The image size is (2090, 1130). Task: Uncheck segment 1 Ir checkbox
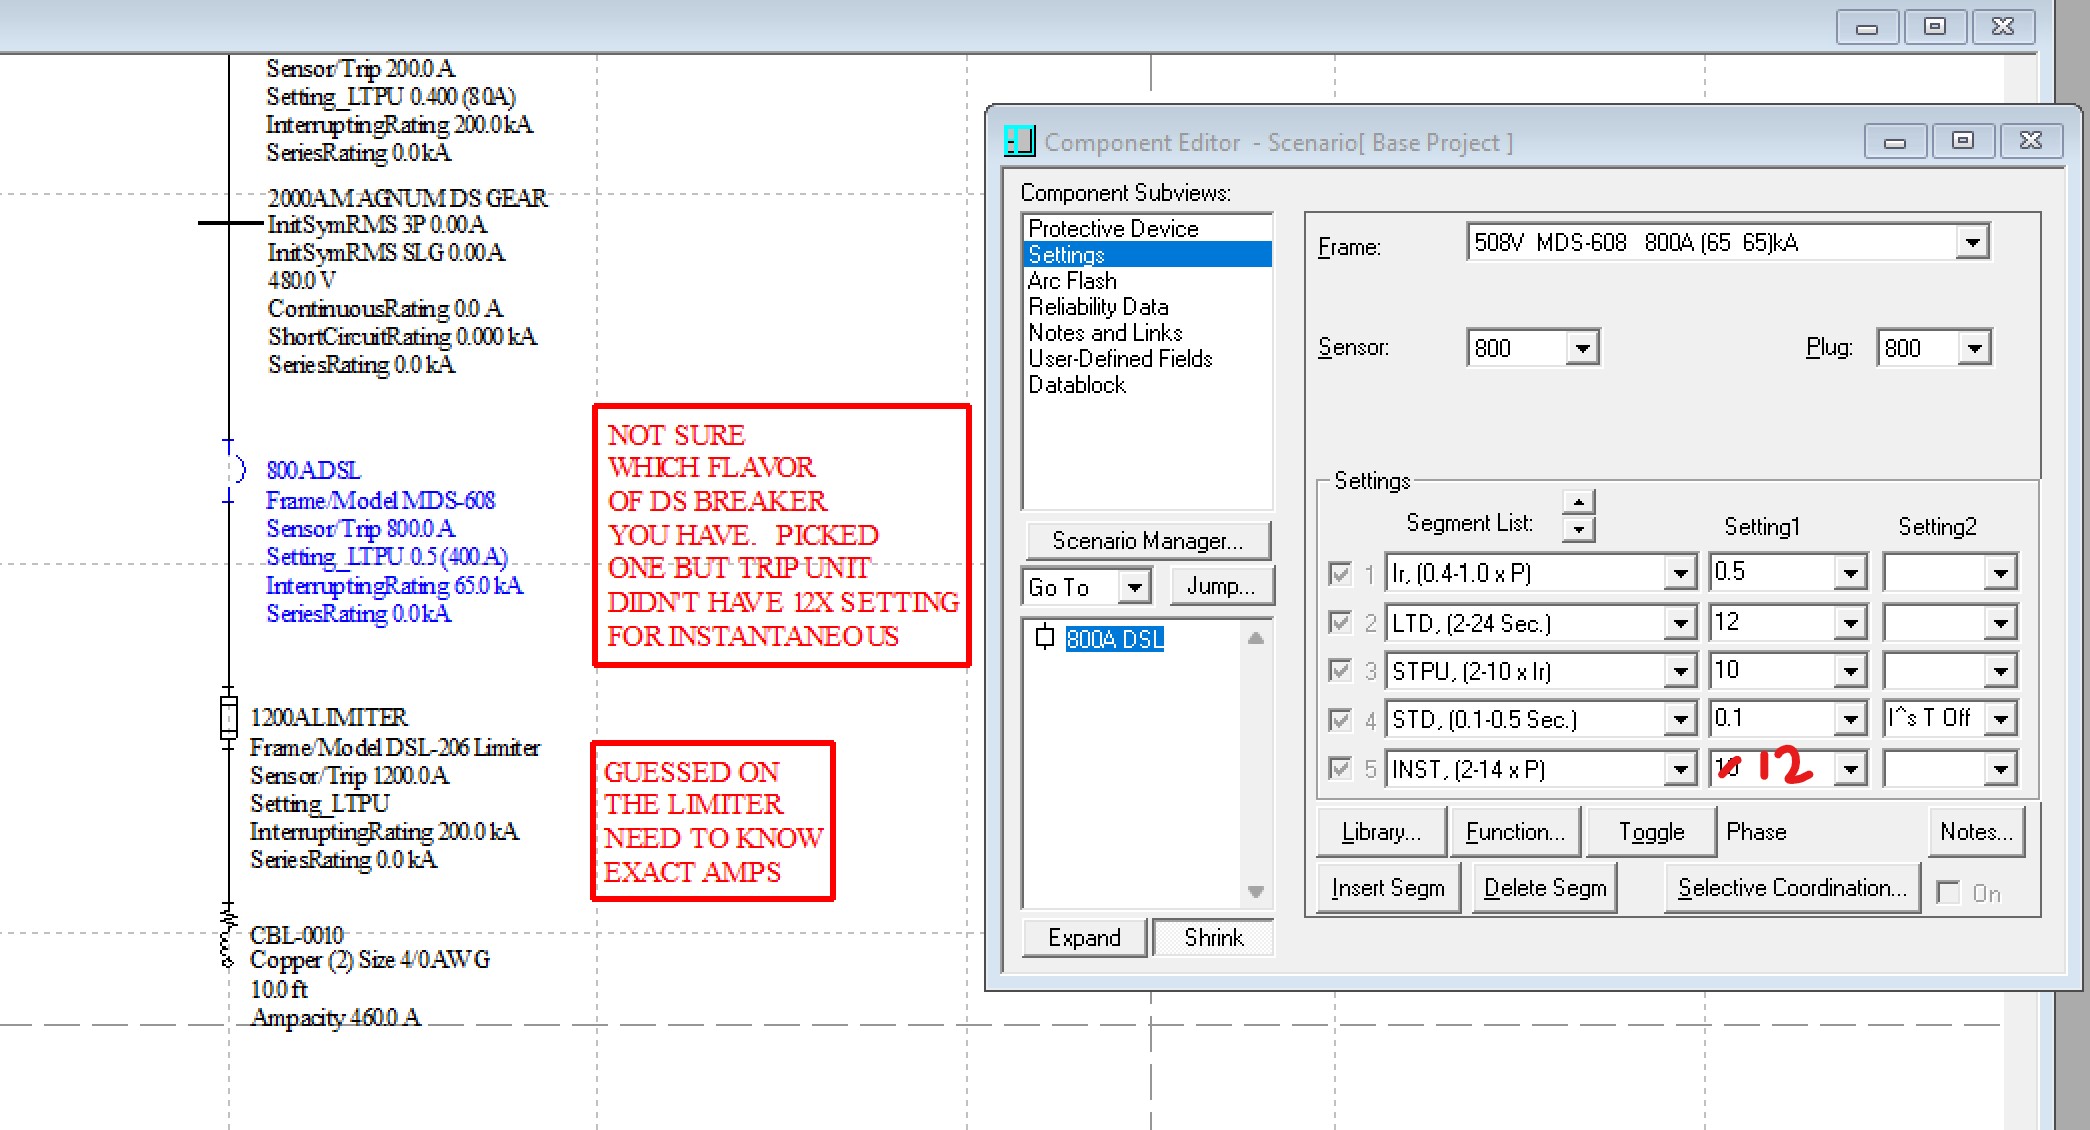(x=1340, y=573)
